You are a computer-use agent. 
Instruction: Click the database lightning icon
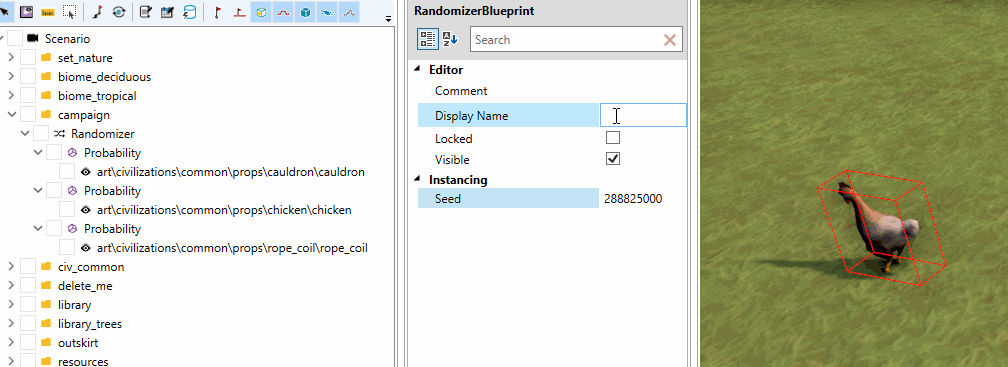[190, 12]
